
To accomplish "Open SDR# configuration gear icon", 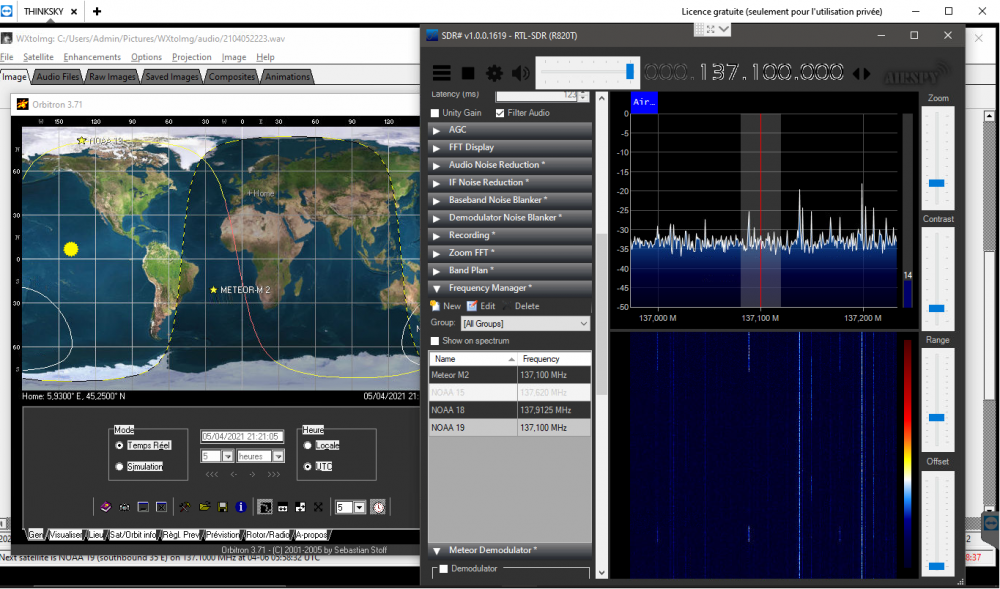I will pyautogui.click(x=494, y=73).
